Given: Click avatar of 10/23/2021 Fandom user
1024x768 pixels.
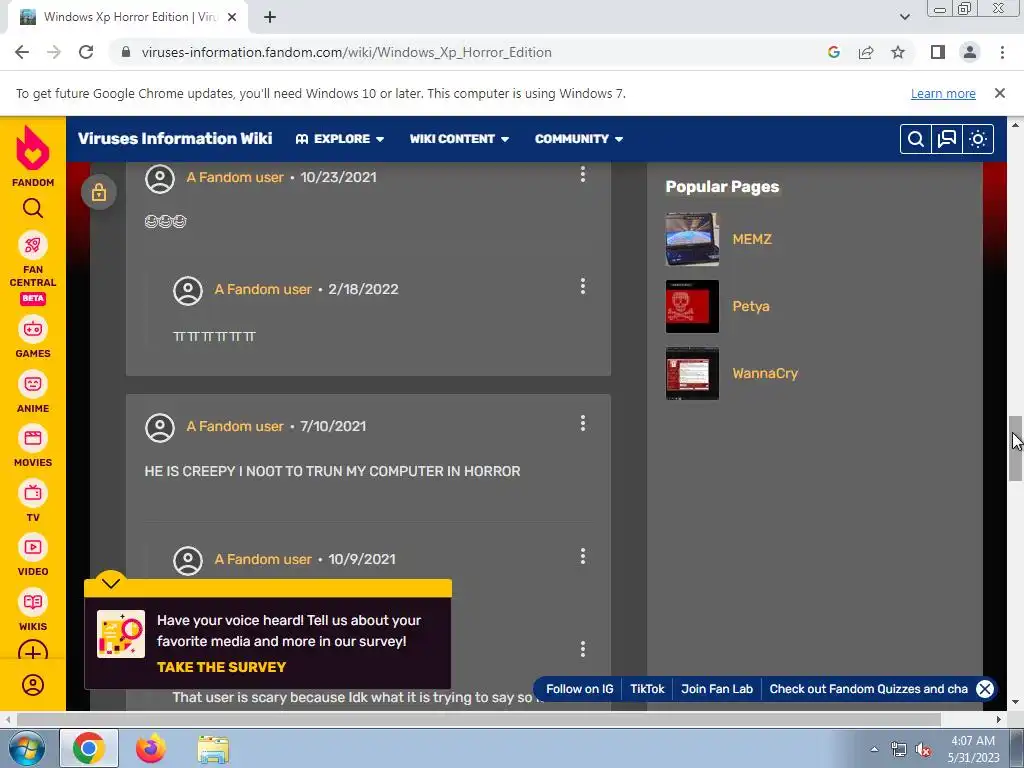Looking at the screenshot, I should point(160,178).
